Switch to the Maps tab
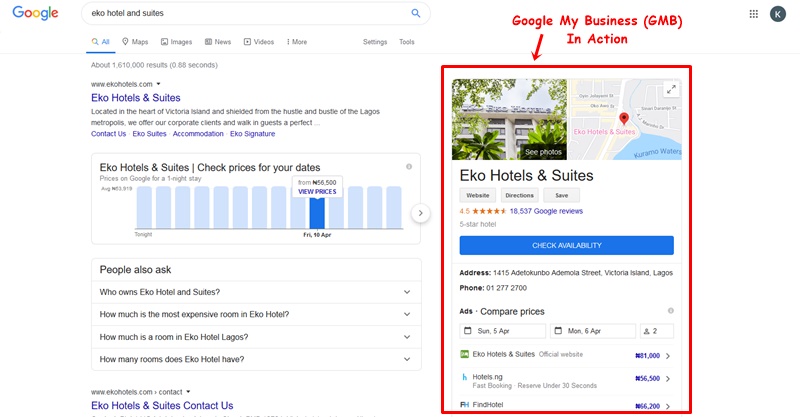 pos(135,42)
